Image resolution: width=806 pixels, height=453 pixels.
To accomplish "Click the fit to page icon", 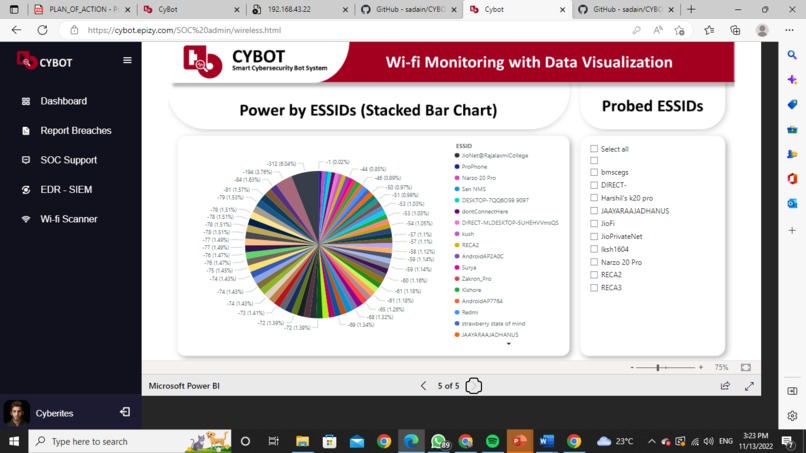I will [x=746, y=367].
